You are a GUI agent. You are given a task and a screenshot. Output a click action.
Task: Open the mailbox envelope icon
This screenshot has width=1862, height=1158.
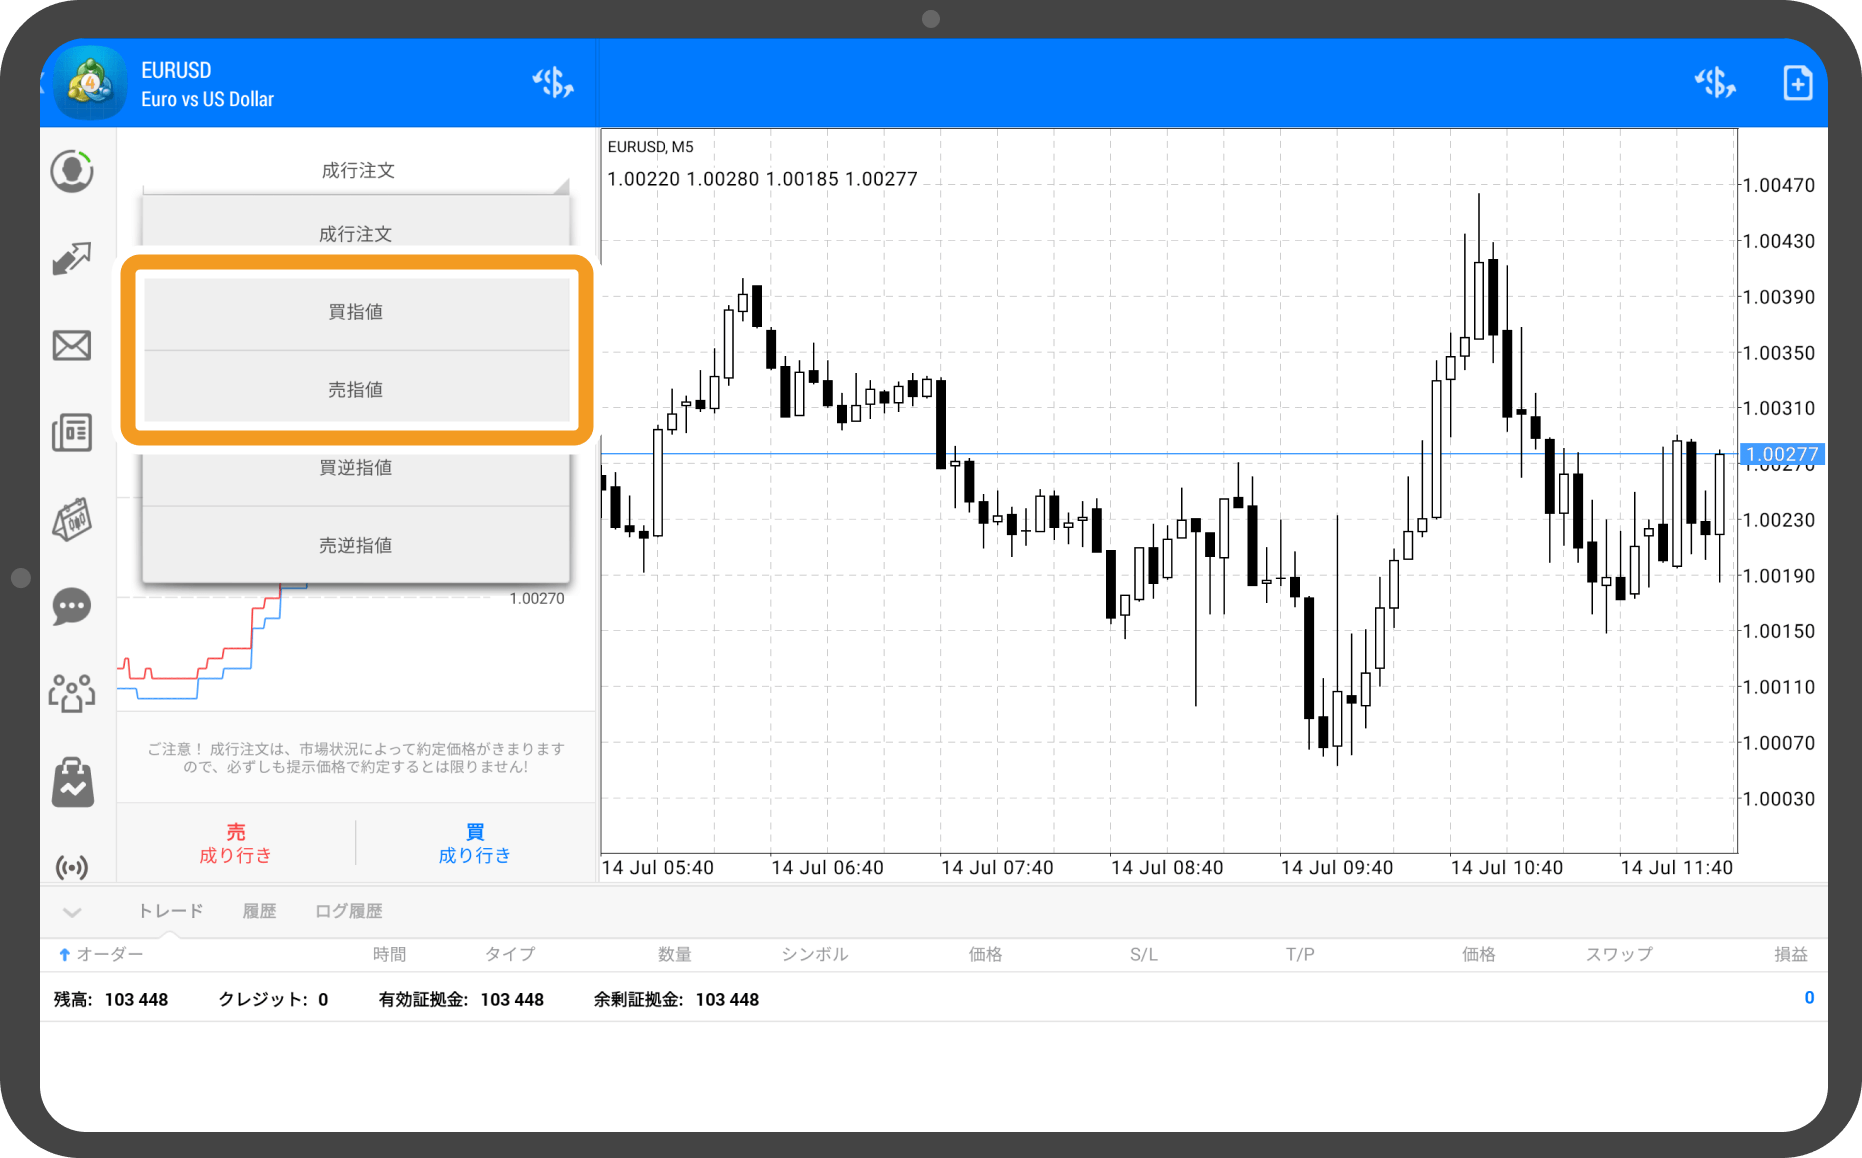pos(72,346)
